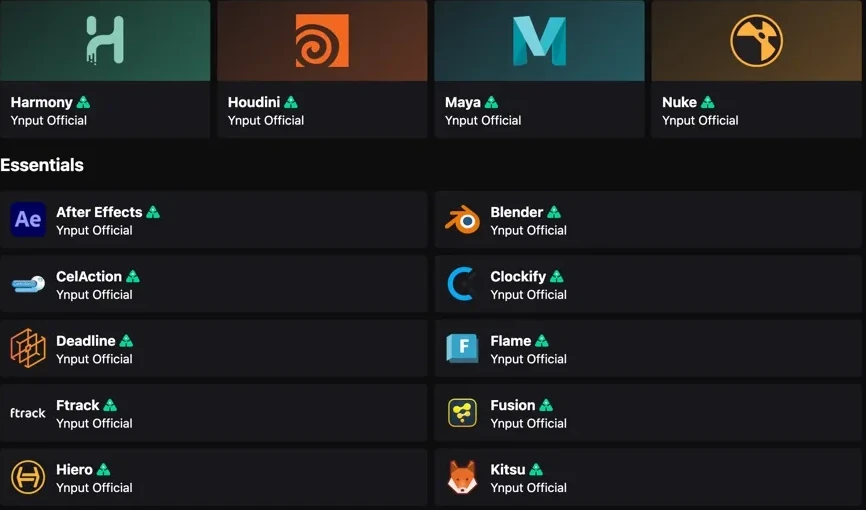Click the verified badge next to Nuke
This screenshot has height=510, width=866.
click(x=707, y=102)
